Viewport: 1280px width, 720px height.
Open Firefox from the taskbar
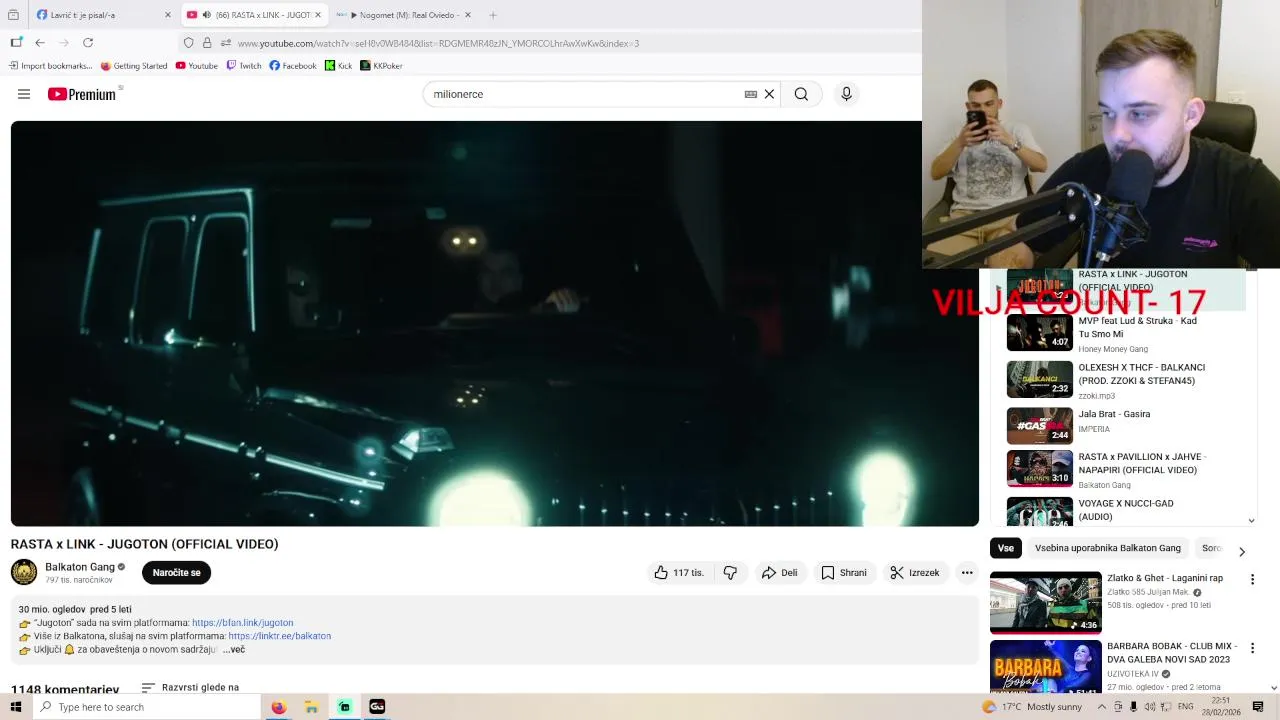click(x=278, y=707)
